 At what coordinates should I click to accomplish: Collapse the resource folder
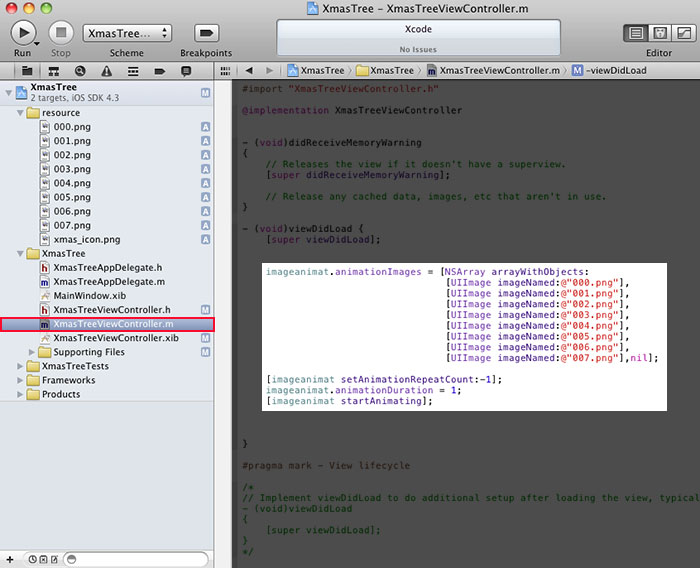click(20, 113)
